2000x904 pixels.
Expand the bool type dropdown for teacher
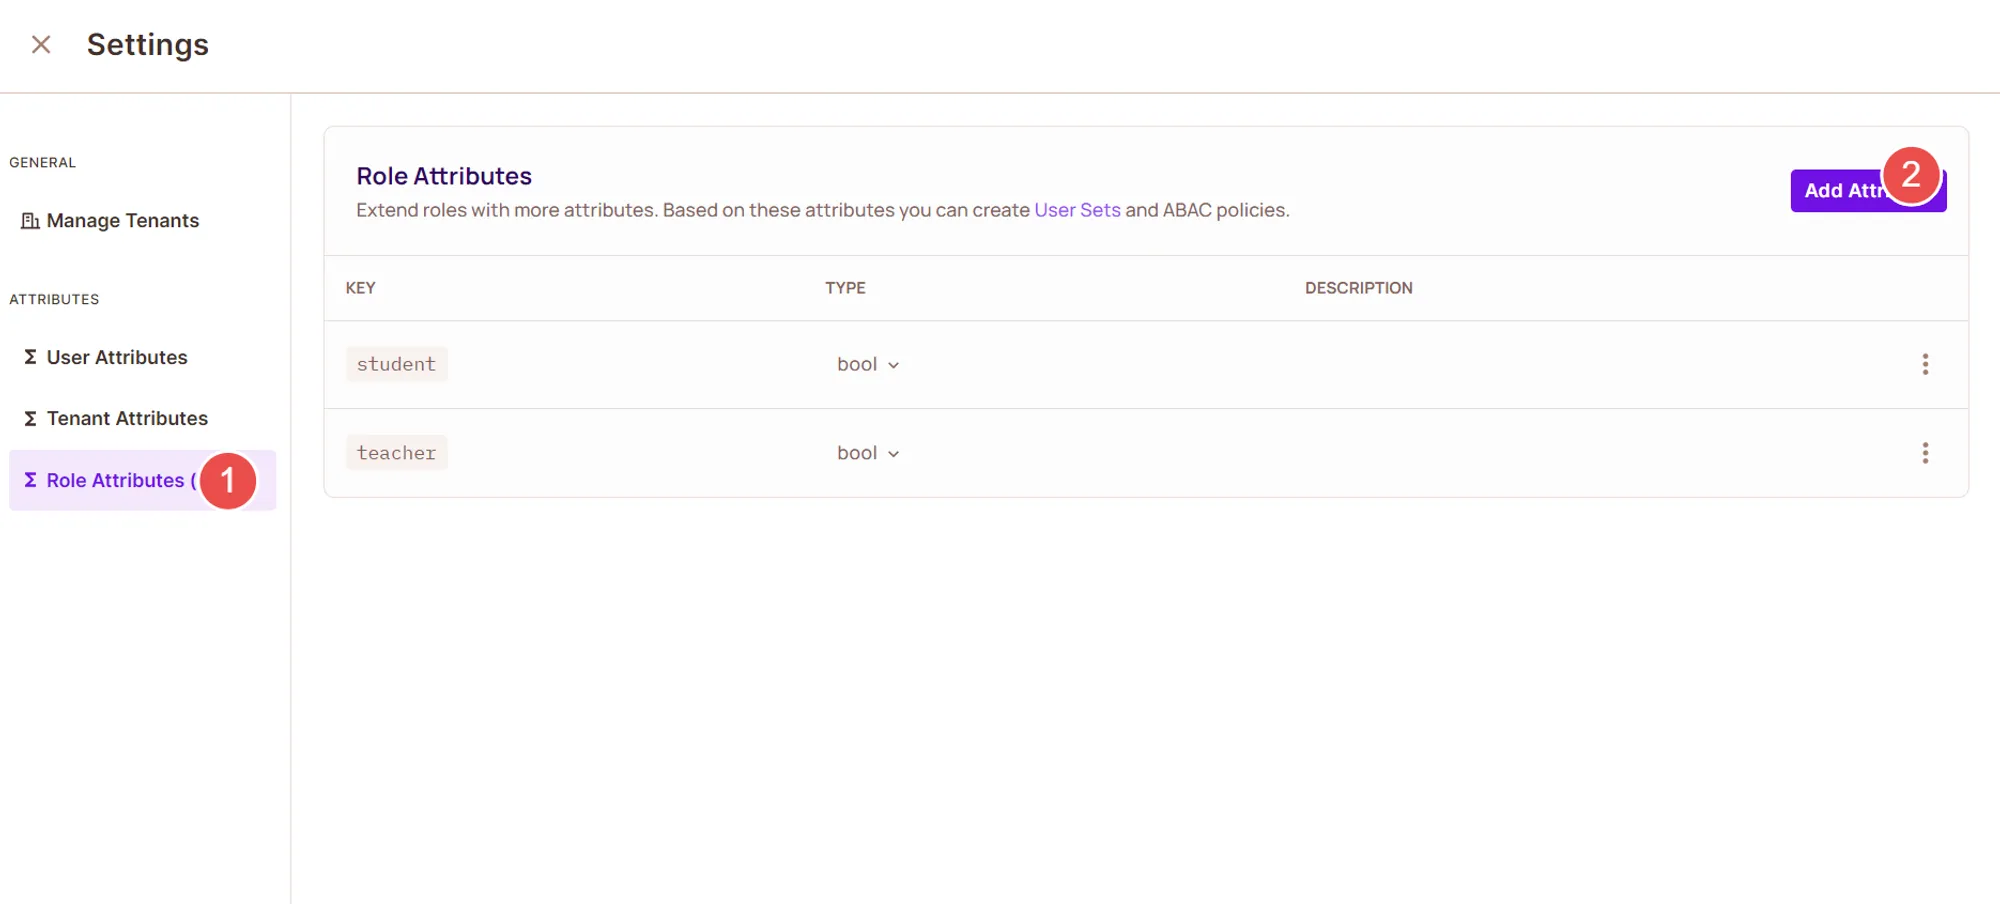(868, 453)
